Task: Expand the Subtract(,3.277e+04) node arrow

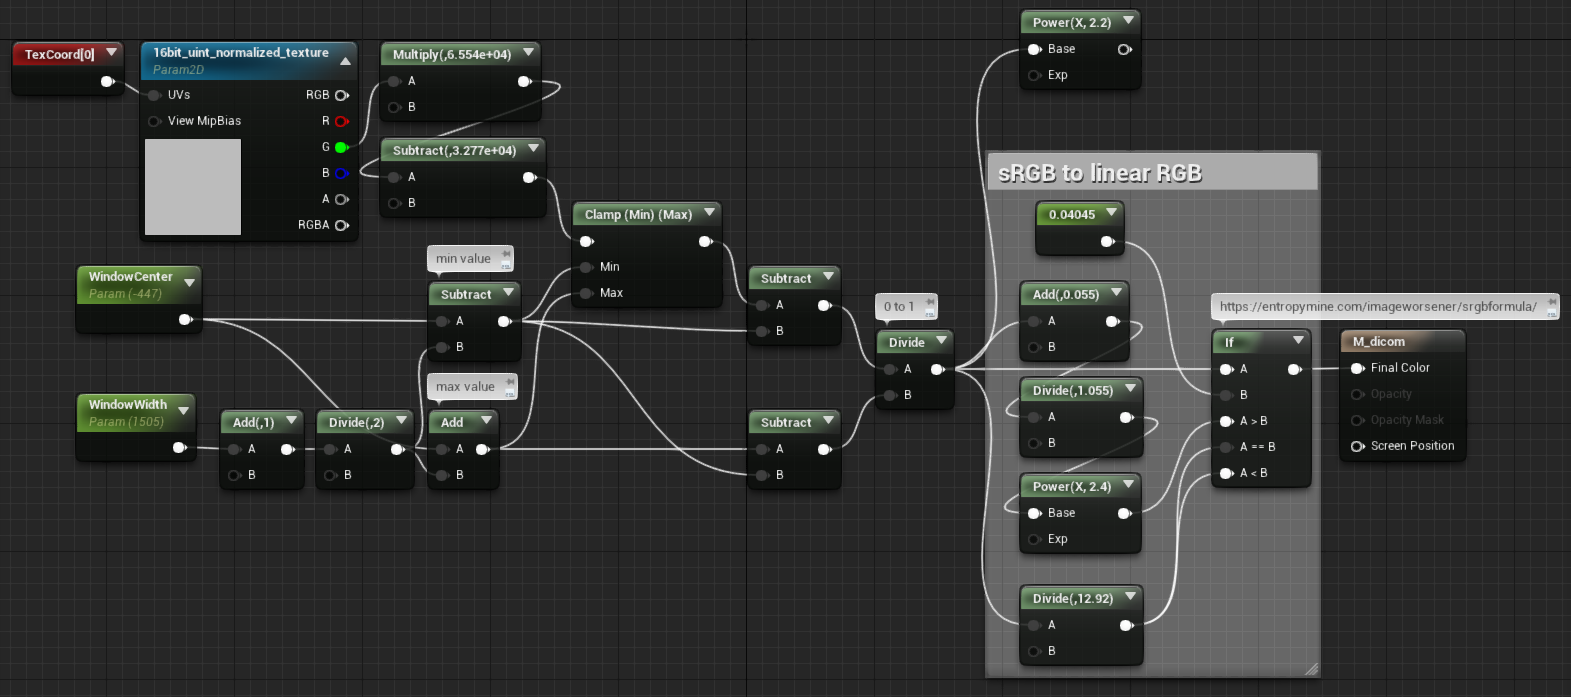Action: click(533, 148)
